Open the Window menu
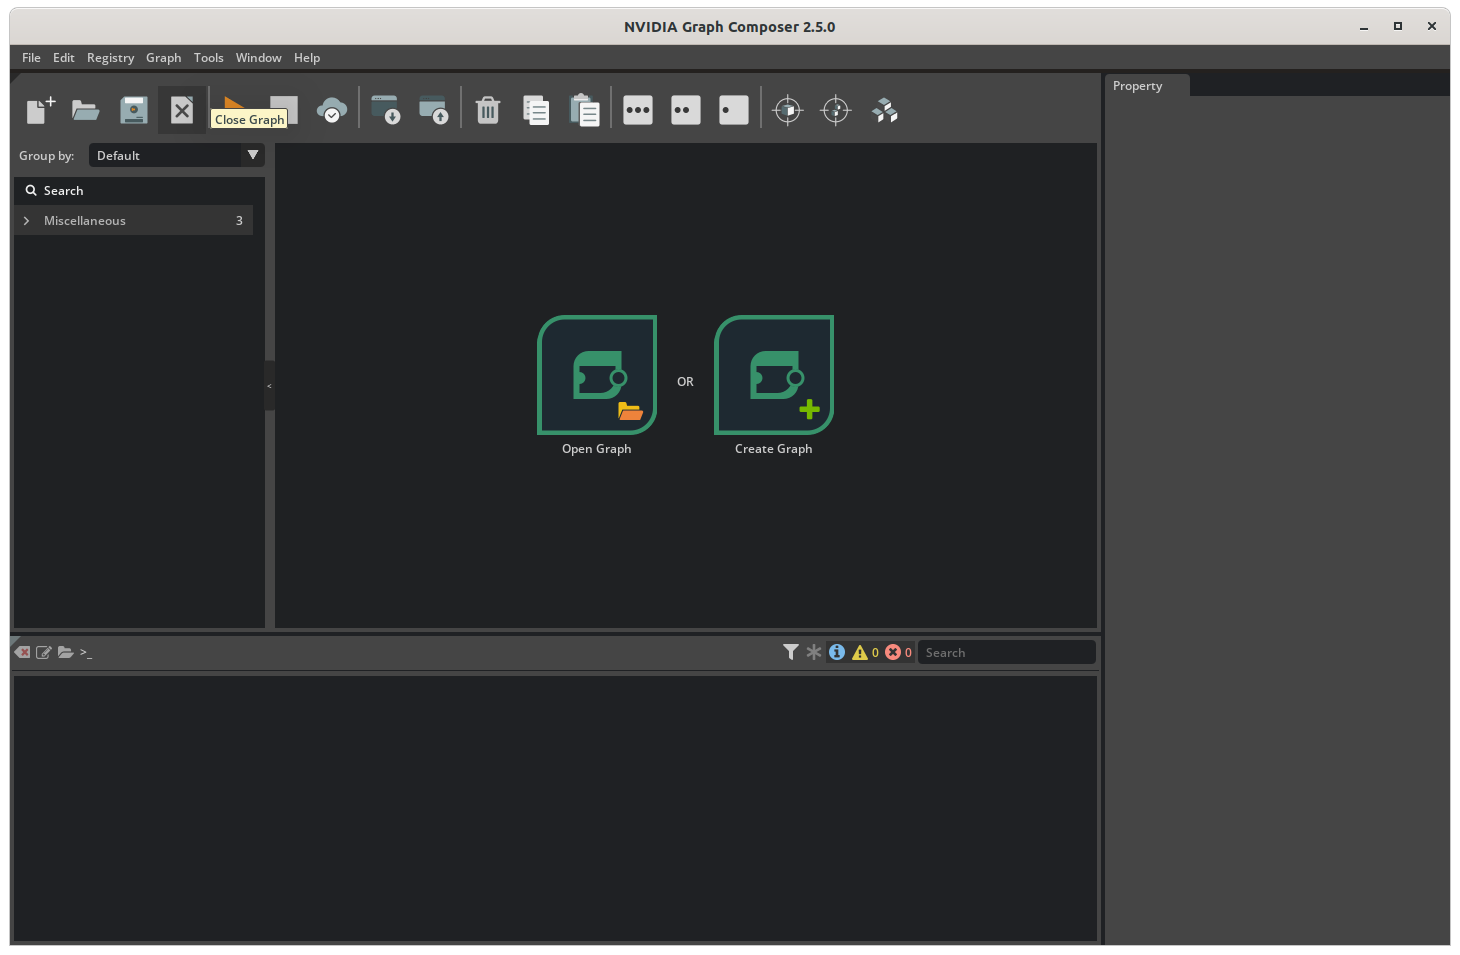The width and height of the screenshot is (1460, 955). pyautogui.click(x=258, y=58)
